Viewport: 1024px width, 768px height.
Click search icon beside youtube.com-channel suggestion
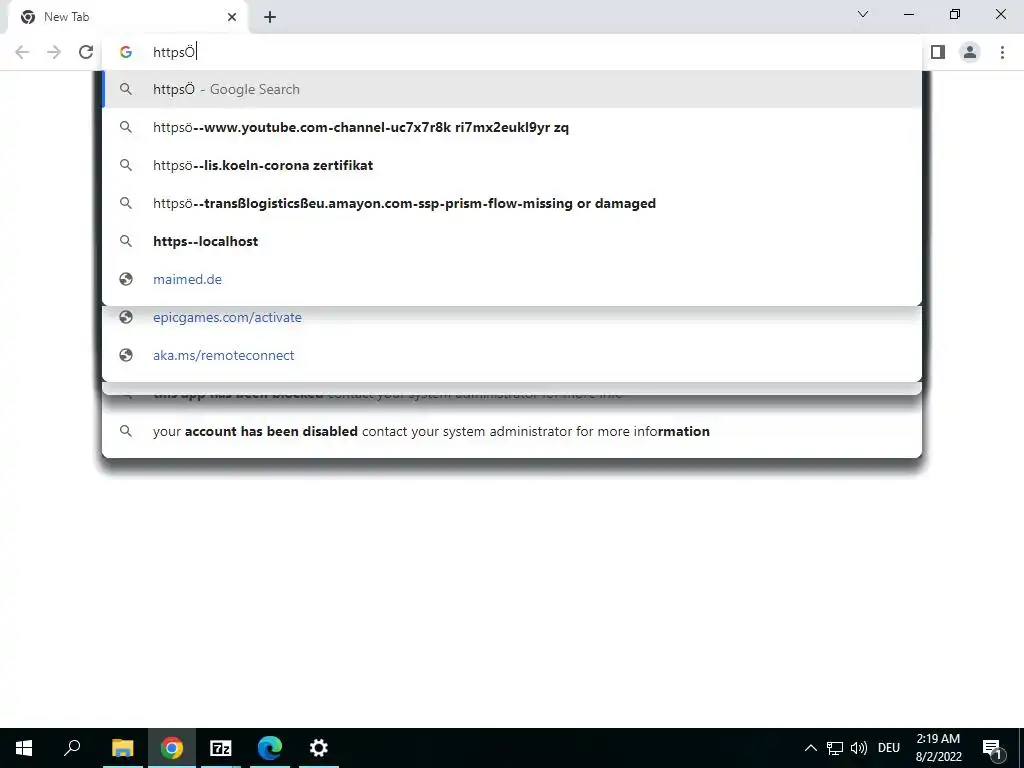[126, 127]
